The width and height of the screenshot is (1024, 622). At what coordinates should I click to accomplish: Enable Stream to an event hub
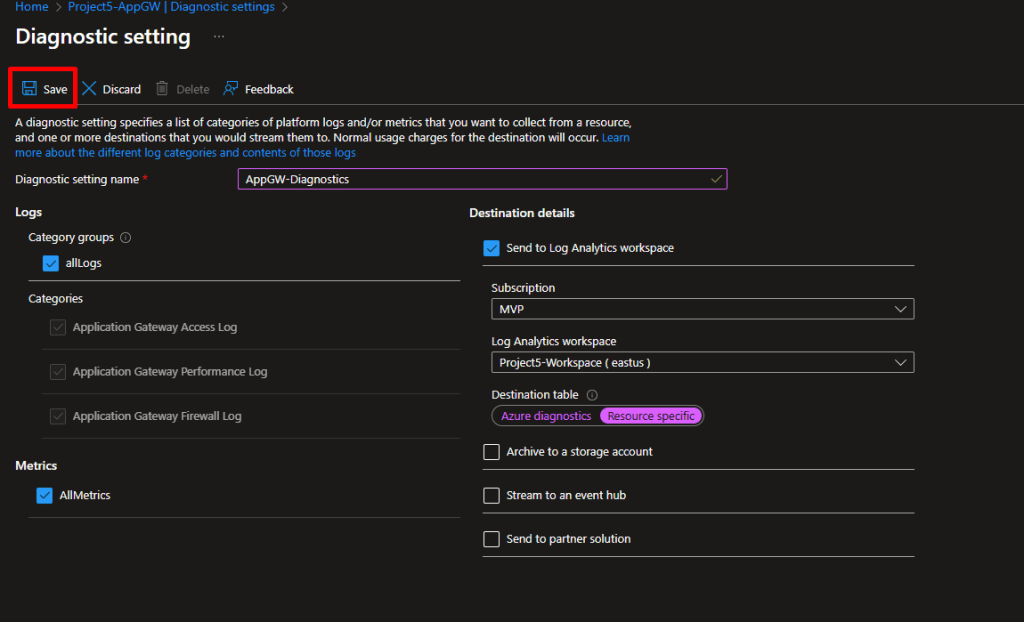[491, 495]
